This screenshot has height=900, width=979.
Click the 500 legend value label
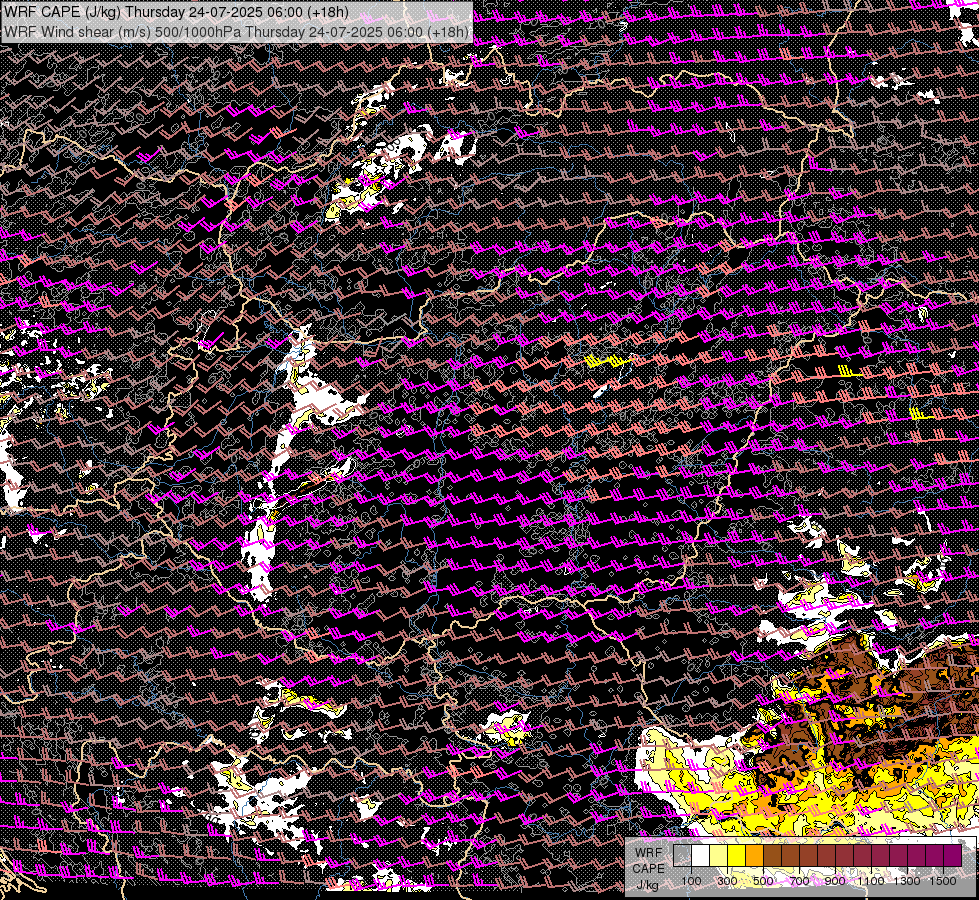[763, 881]
